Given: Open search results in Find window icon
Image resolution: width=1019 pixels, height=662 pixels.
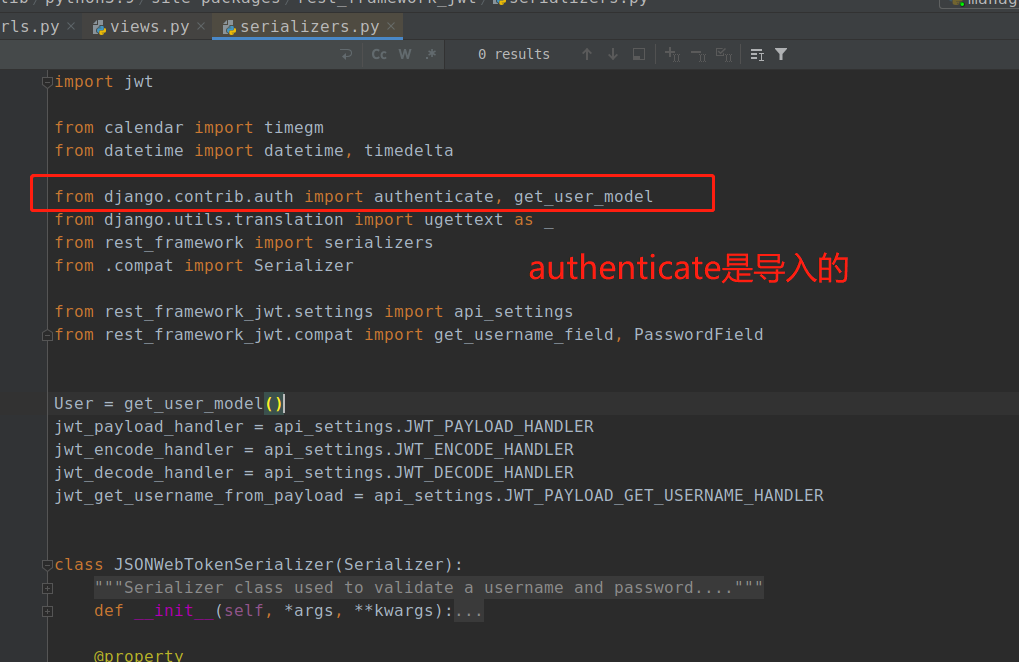Looking at the screenshot, I should 639,55.
